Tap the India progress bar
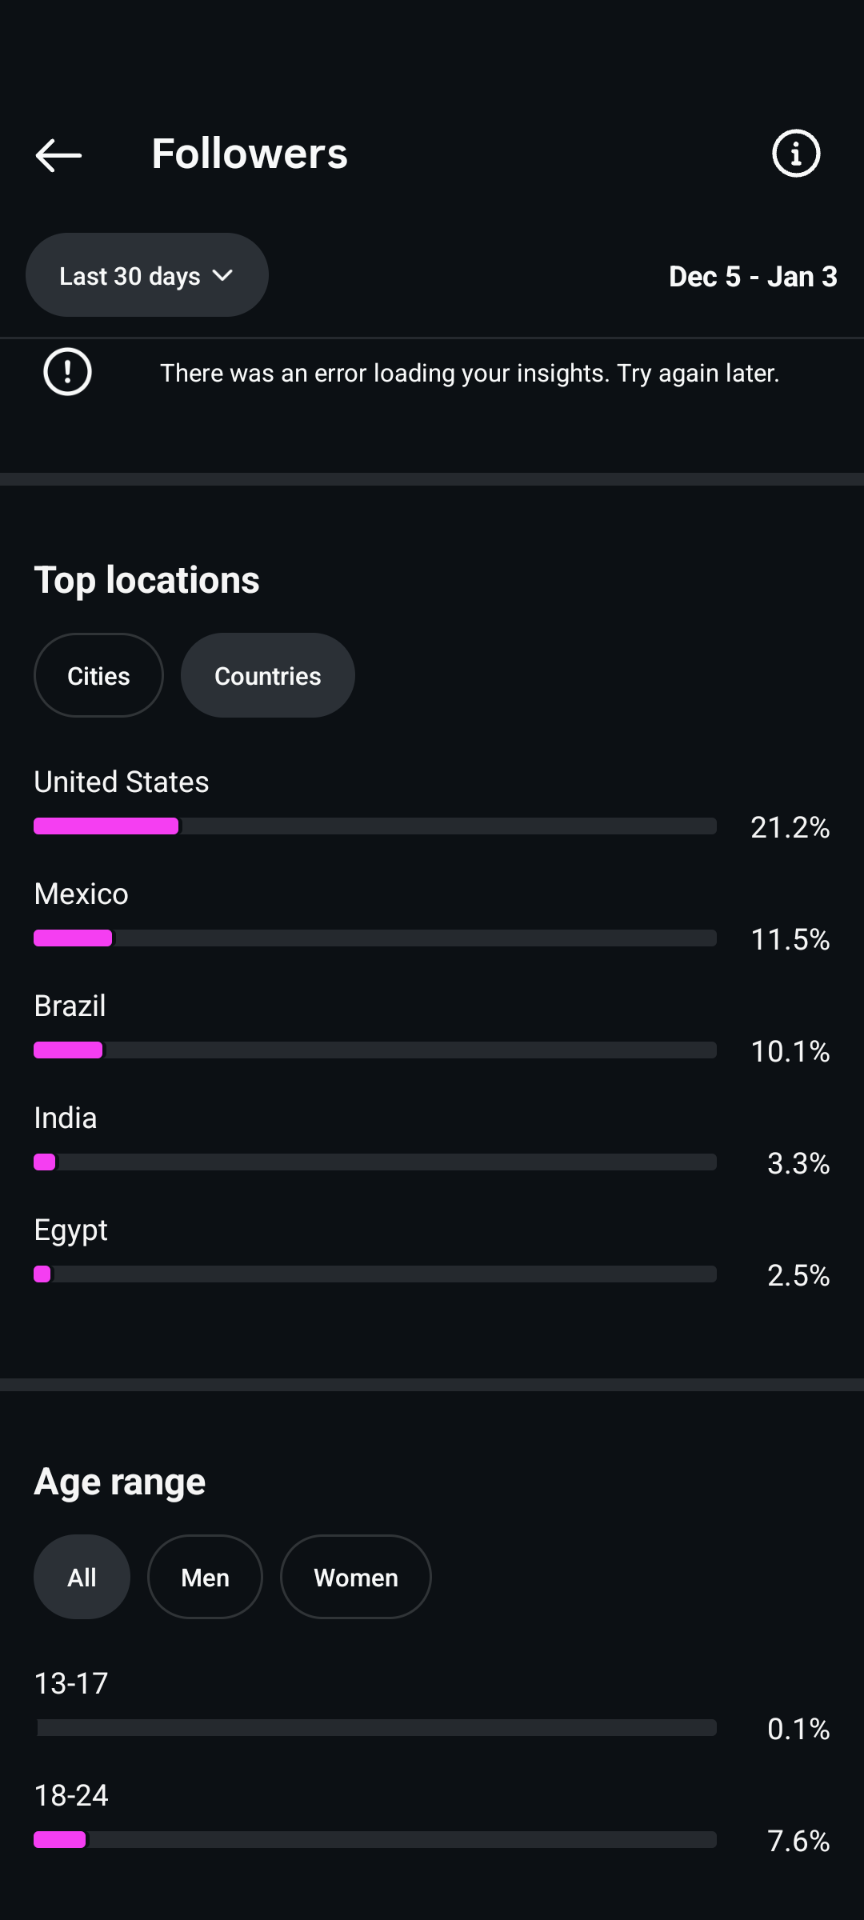 coord(375,1162)
